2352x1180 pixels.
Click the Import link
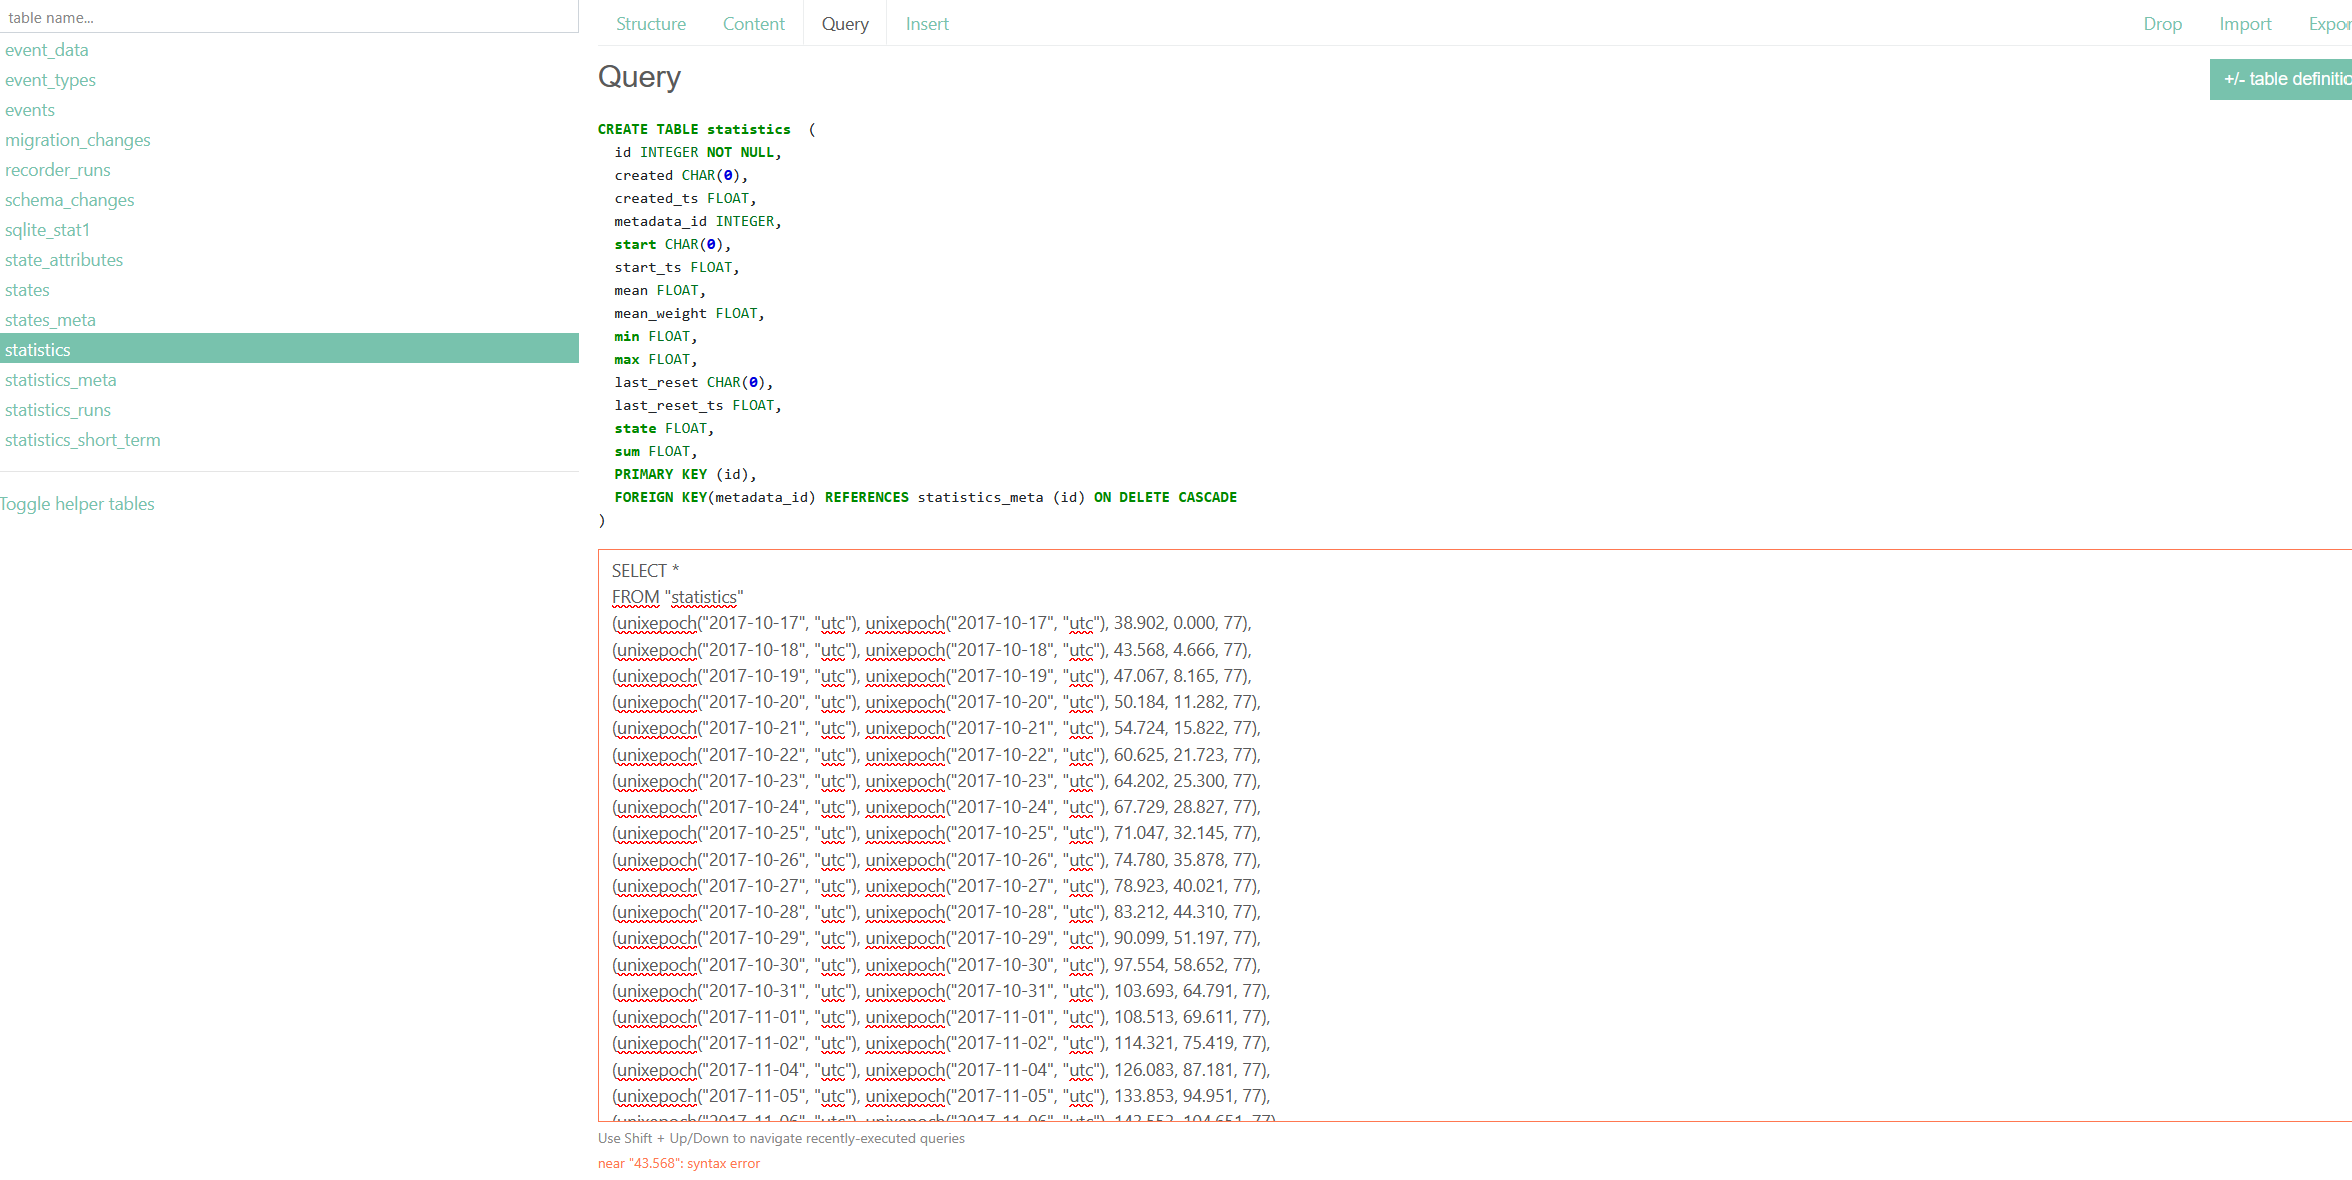[2245, 24]
